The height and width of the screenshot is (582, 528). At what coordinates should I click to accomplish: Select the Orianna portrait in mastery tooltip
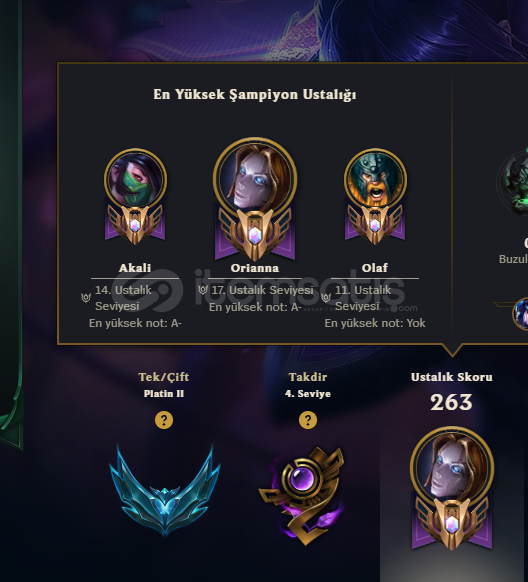[x=255, y=179]
